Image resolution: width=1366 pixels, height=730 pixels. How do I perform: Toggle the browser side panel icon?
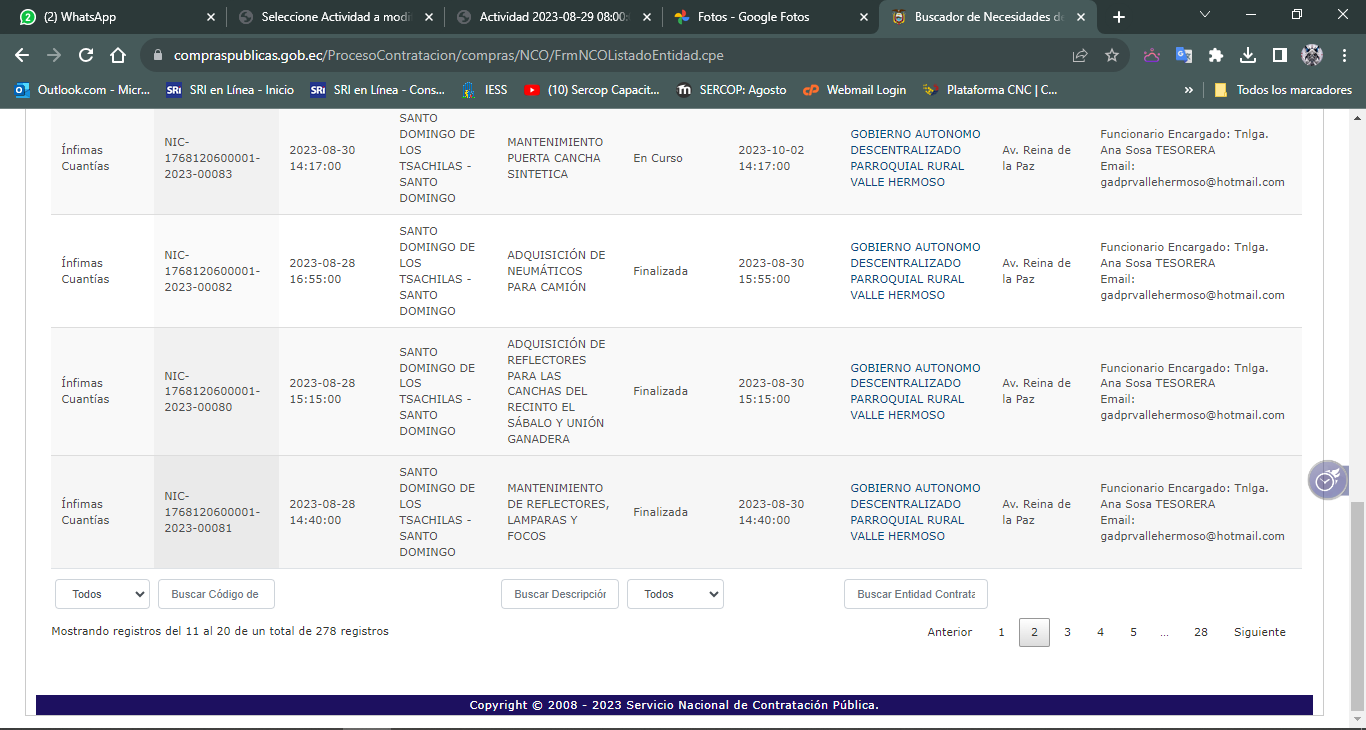(x=1280, y=55)
